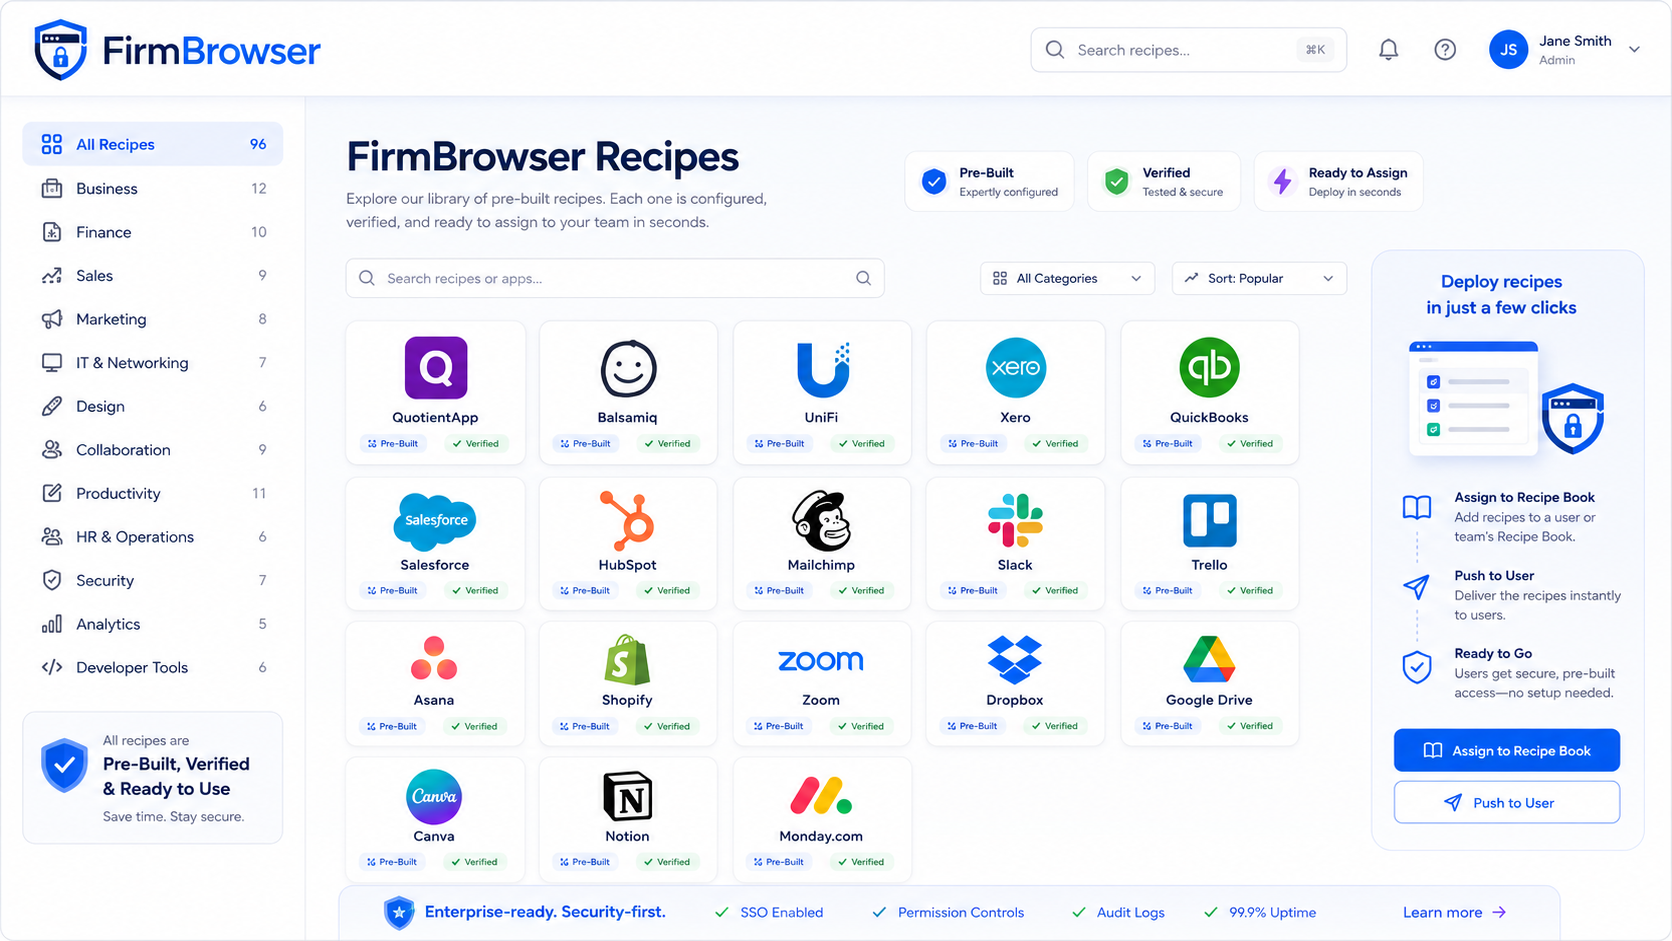
Task: Select the Slack recipe icon
Action: pos(1015,520)
